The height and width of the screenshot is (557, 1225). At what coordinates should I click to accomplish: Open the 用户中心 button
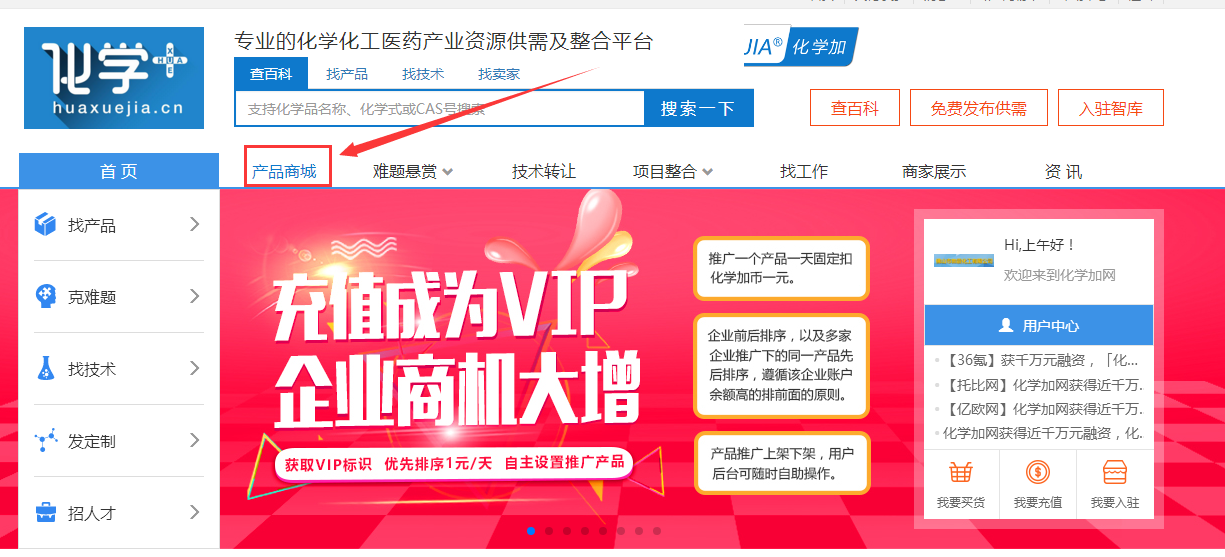pyautogui.click(x=1038, y=326)
